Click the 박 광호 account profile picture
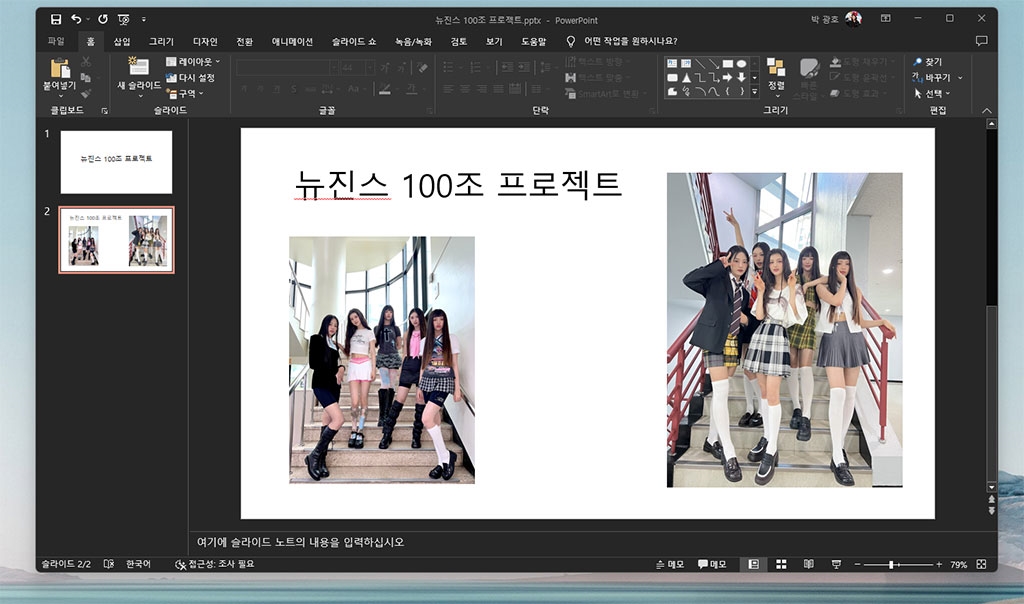This screenshot has height=604, width=1024. tap(853, 19)
